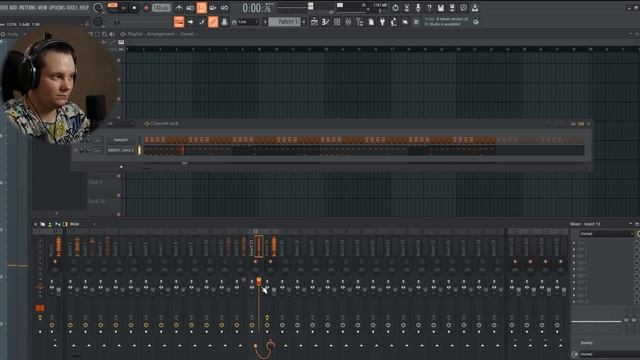Toggle typing keyboard to piano orange icon

[179, 22]
